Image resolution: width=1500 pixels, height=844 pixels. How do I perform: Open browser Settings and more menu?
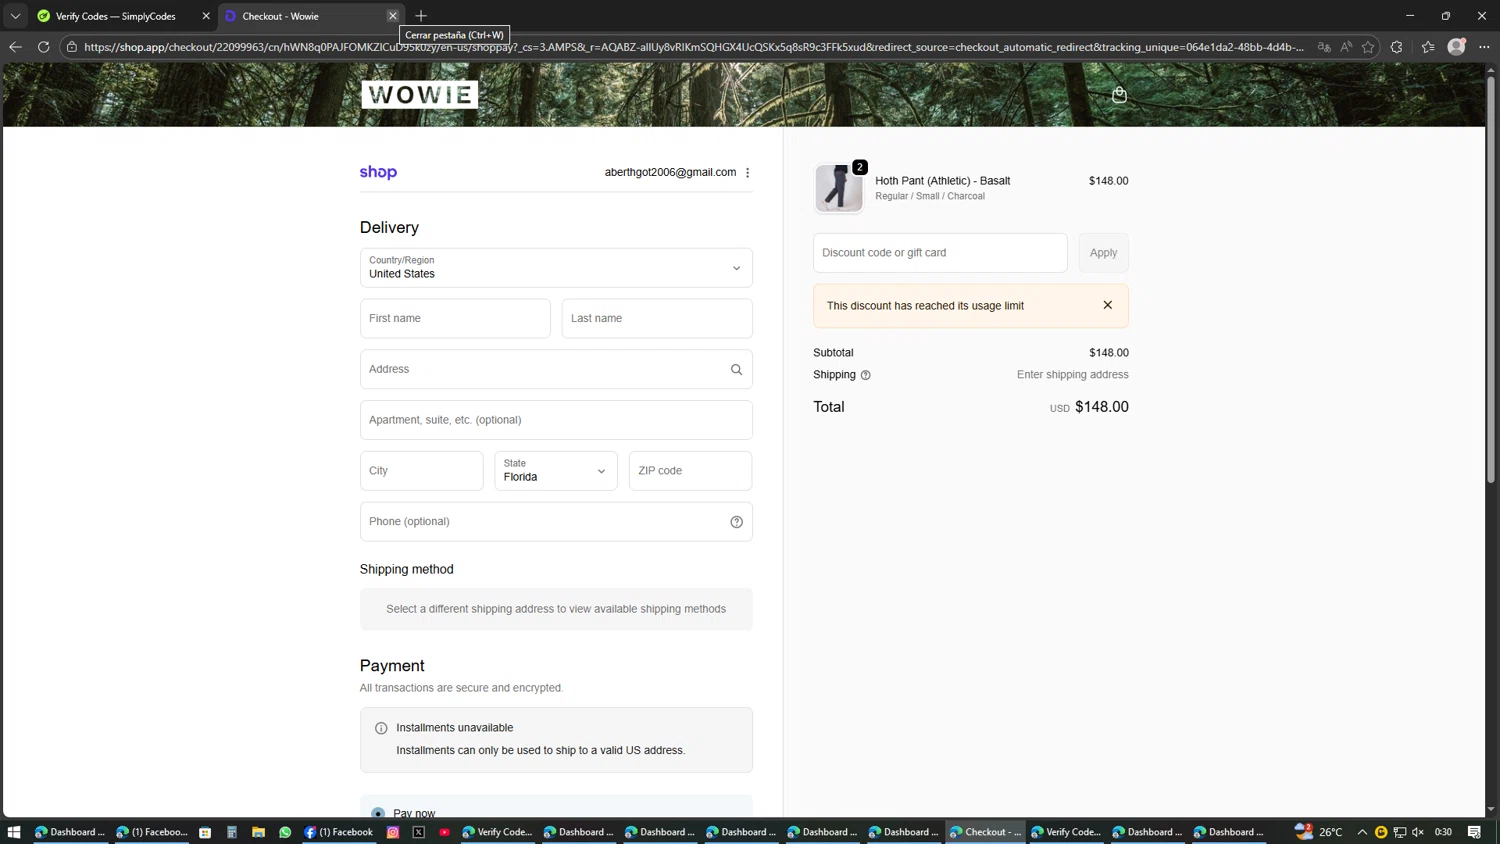tap(1484, 47)
